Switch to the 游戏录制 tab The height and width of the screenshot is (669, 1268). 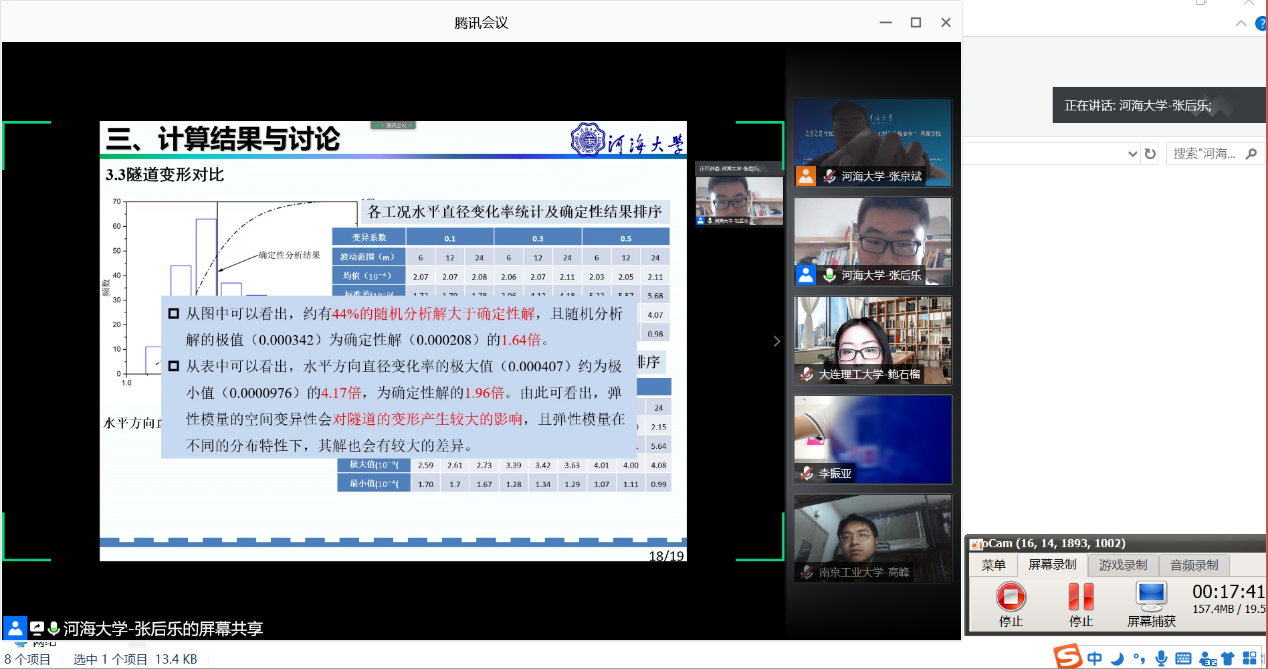click(1123, 565)
